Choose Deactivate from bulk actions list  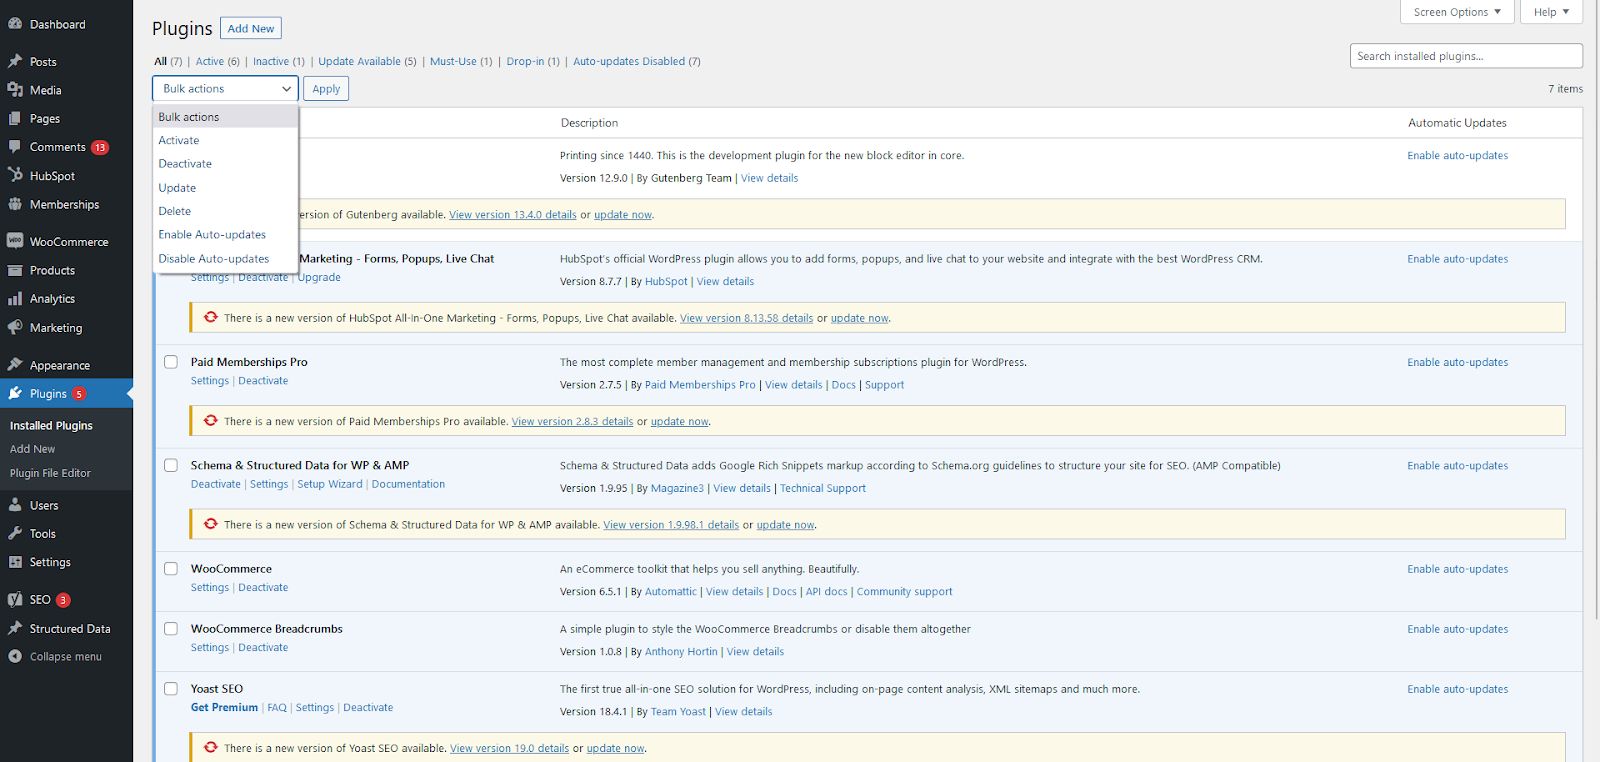click(225, 164)
